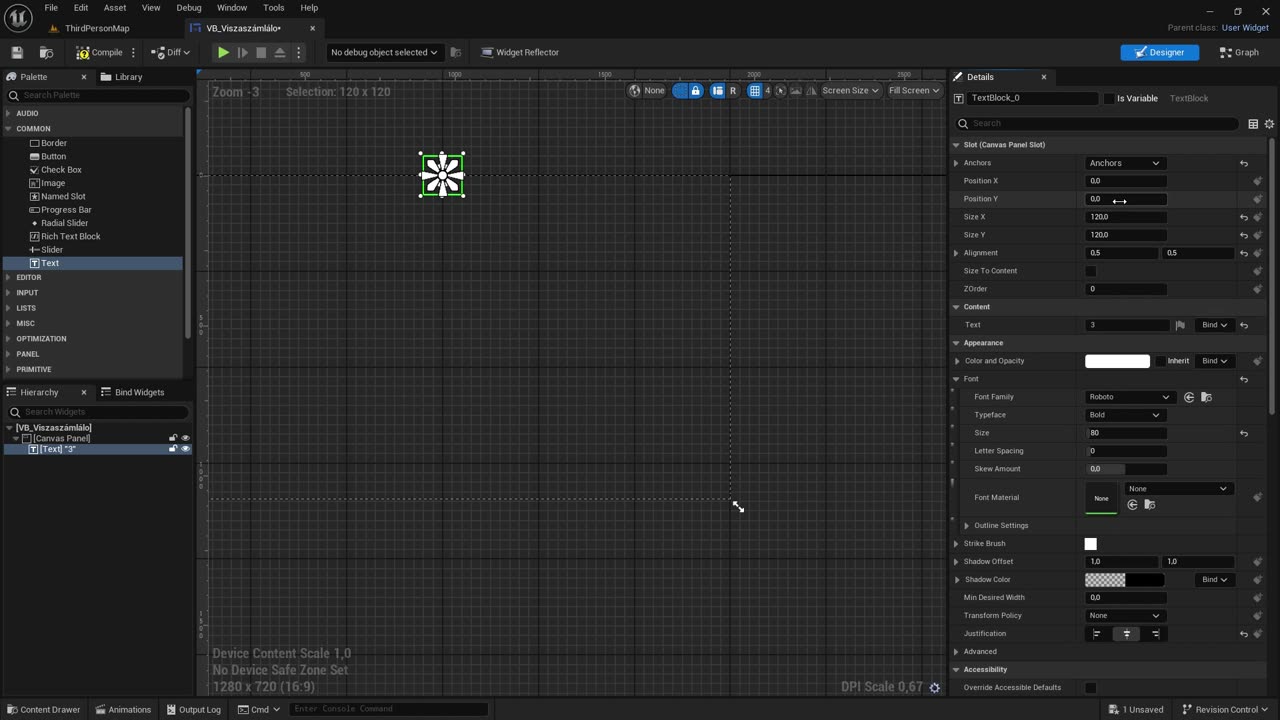
Task: Switch to Graph mode
Action: [x=1239, y=52]
